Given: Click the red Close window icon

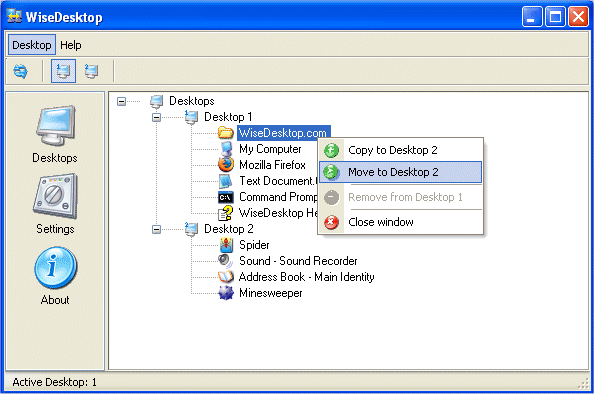Looking at the screenshot, I should pyautogui.click(x=331, y=222).
